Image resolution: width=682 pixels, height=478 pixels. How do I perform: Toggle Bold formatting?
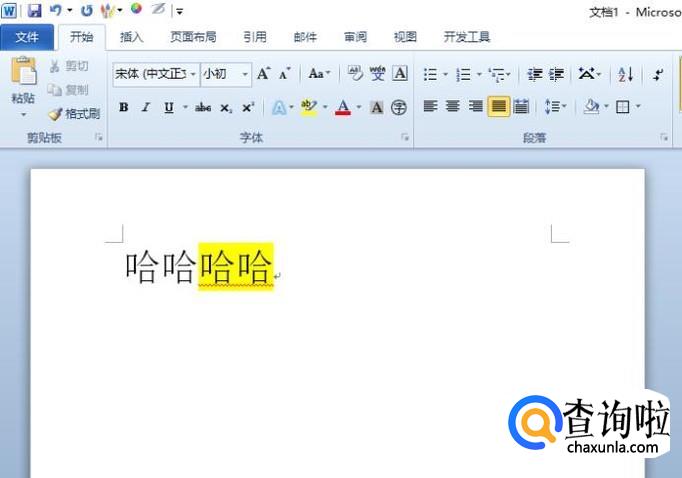(124, 107)
